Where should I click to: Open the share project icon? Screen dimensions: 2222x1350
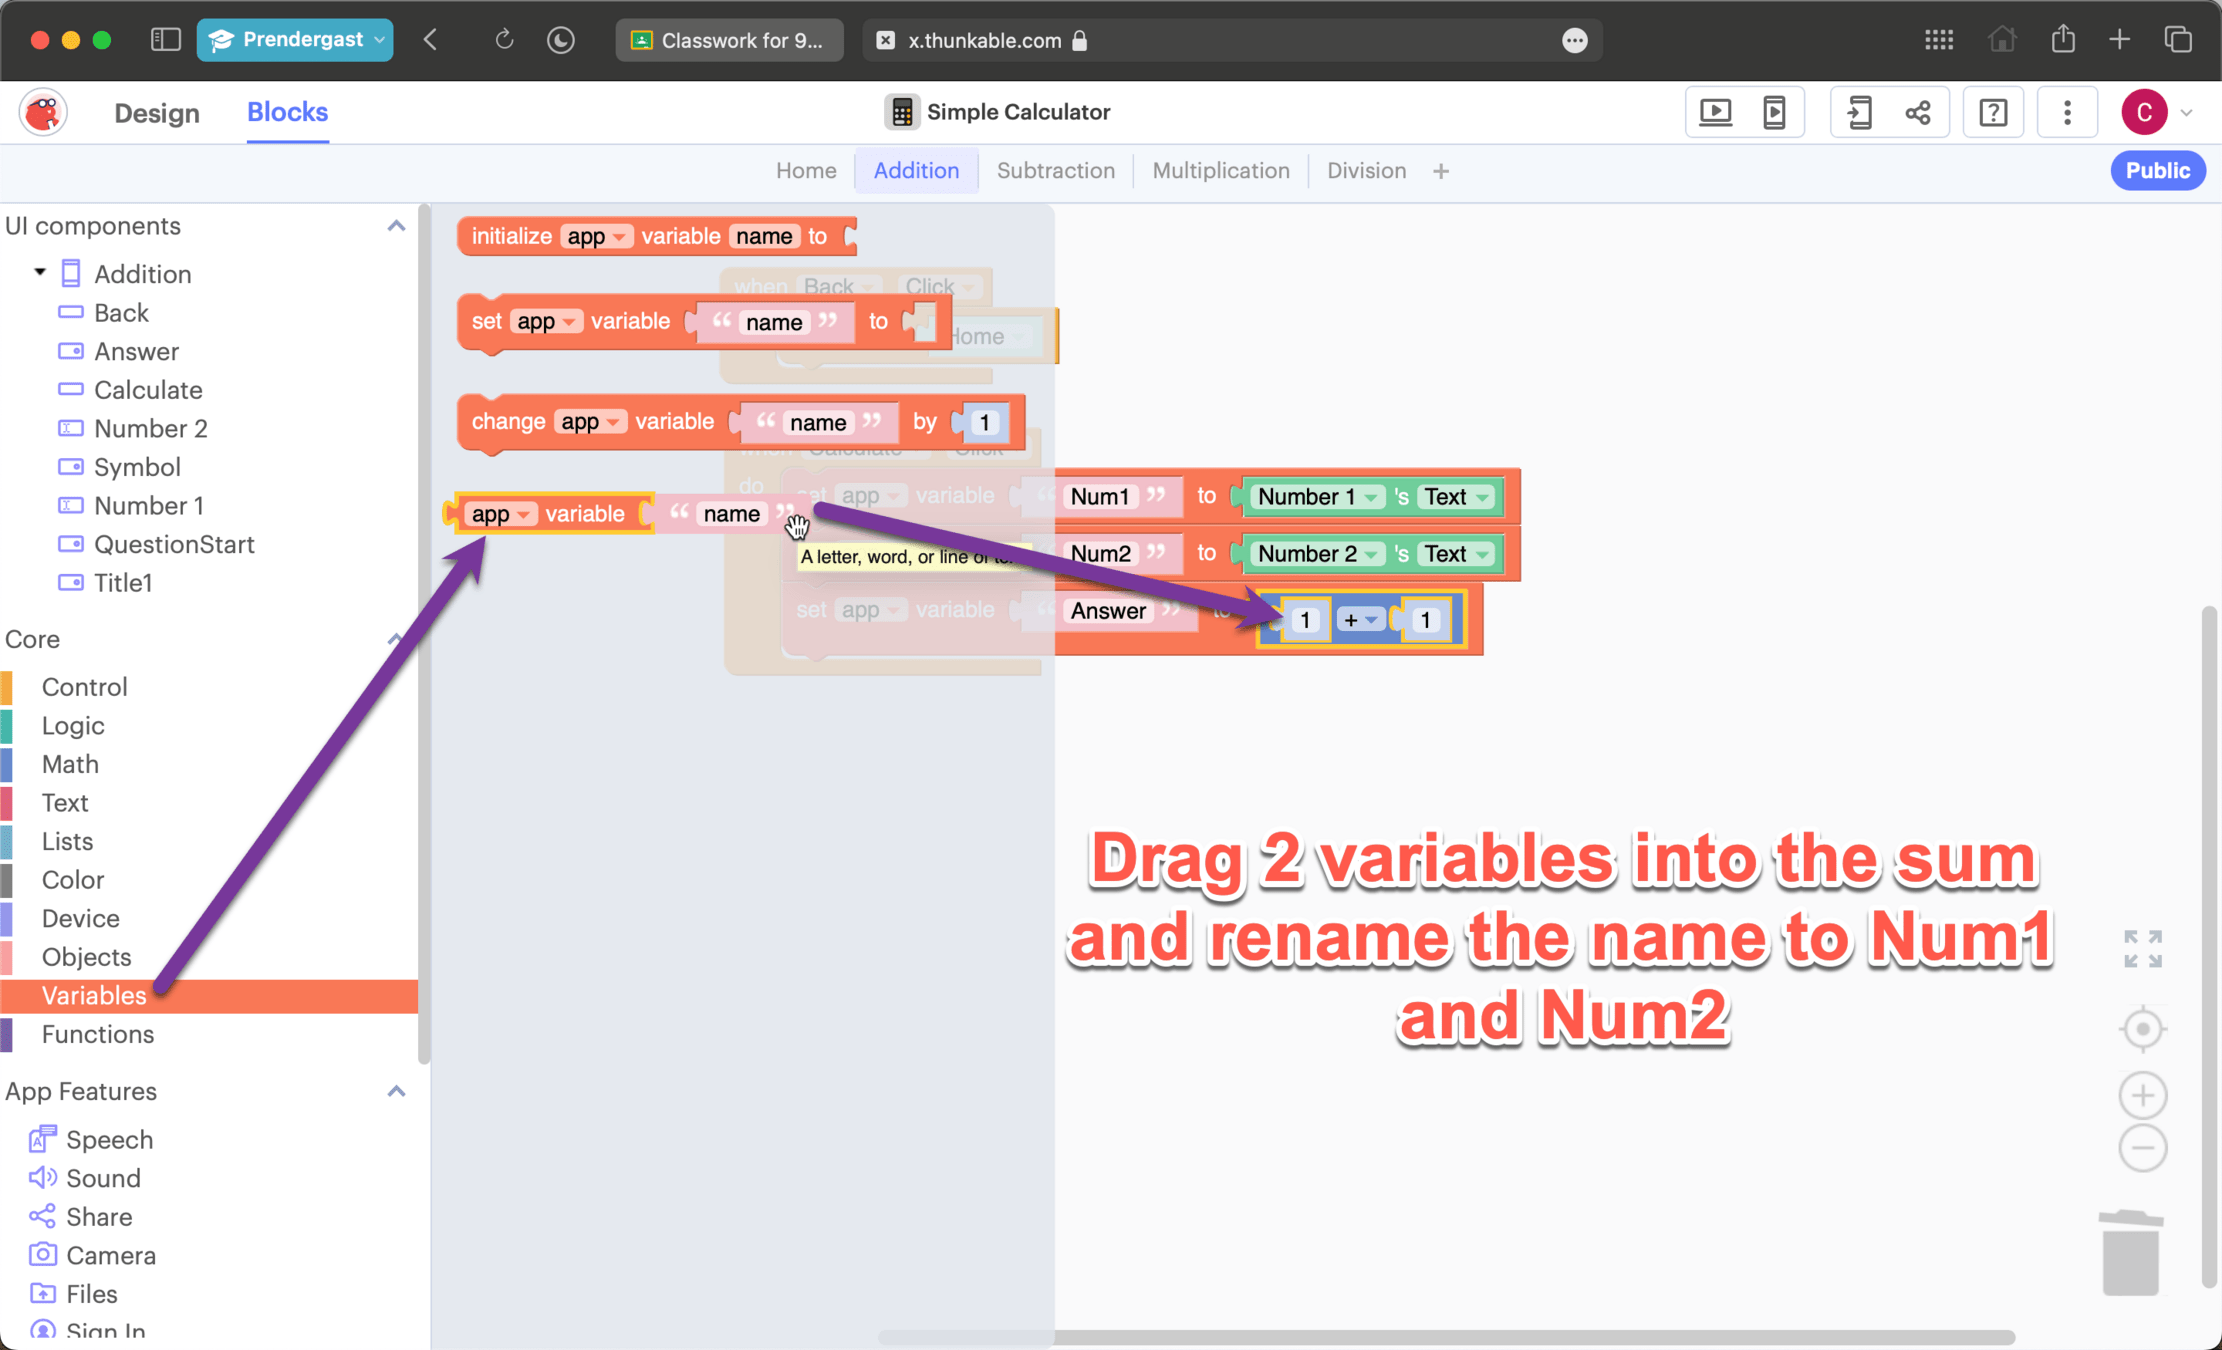tap(1917, 112)
